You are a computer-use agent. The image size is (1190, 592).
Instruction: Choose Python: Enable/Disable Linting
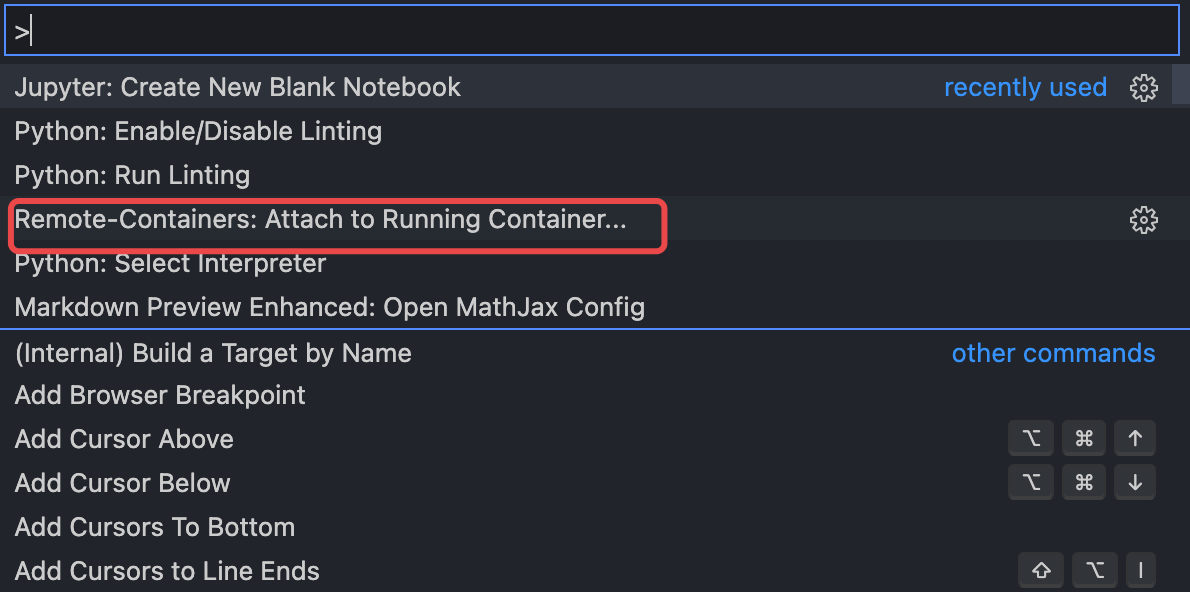(x=198, y=131)
